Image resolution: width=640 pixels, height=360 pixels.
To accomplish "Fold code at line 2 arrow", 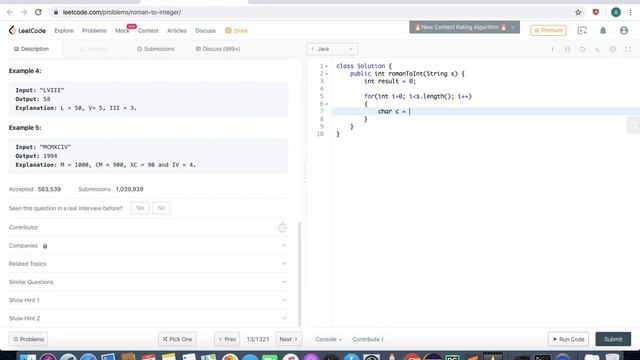I will pyautogui.click(x=327, y=74).
